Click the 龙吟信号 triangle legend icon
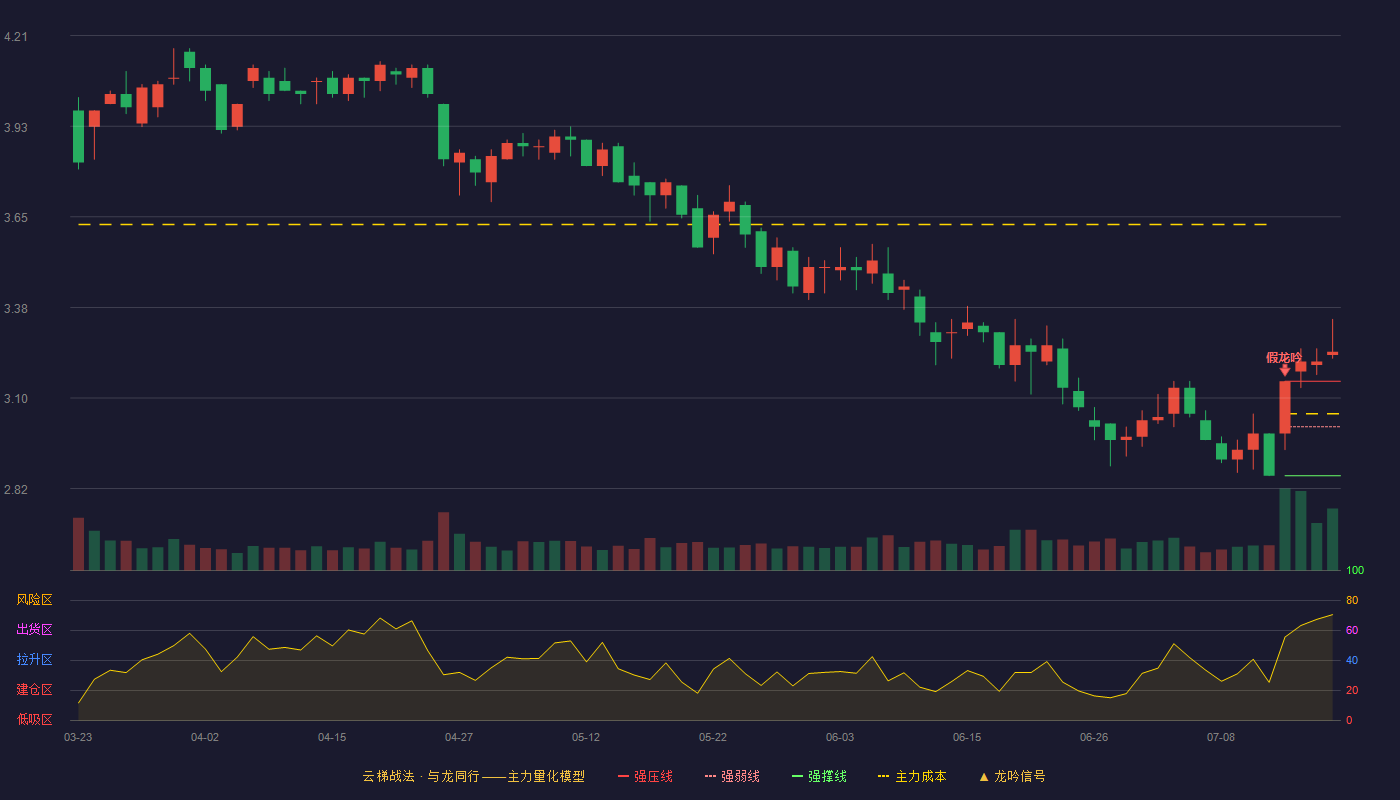The height and width of the screenshot is (800, 1400). pyautogui.click(x=984, y=776)
